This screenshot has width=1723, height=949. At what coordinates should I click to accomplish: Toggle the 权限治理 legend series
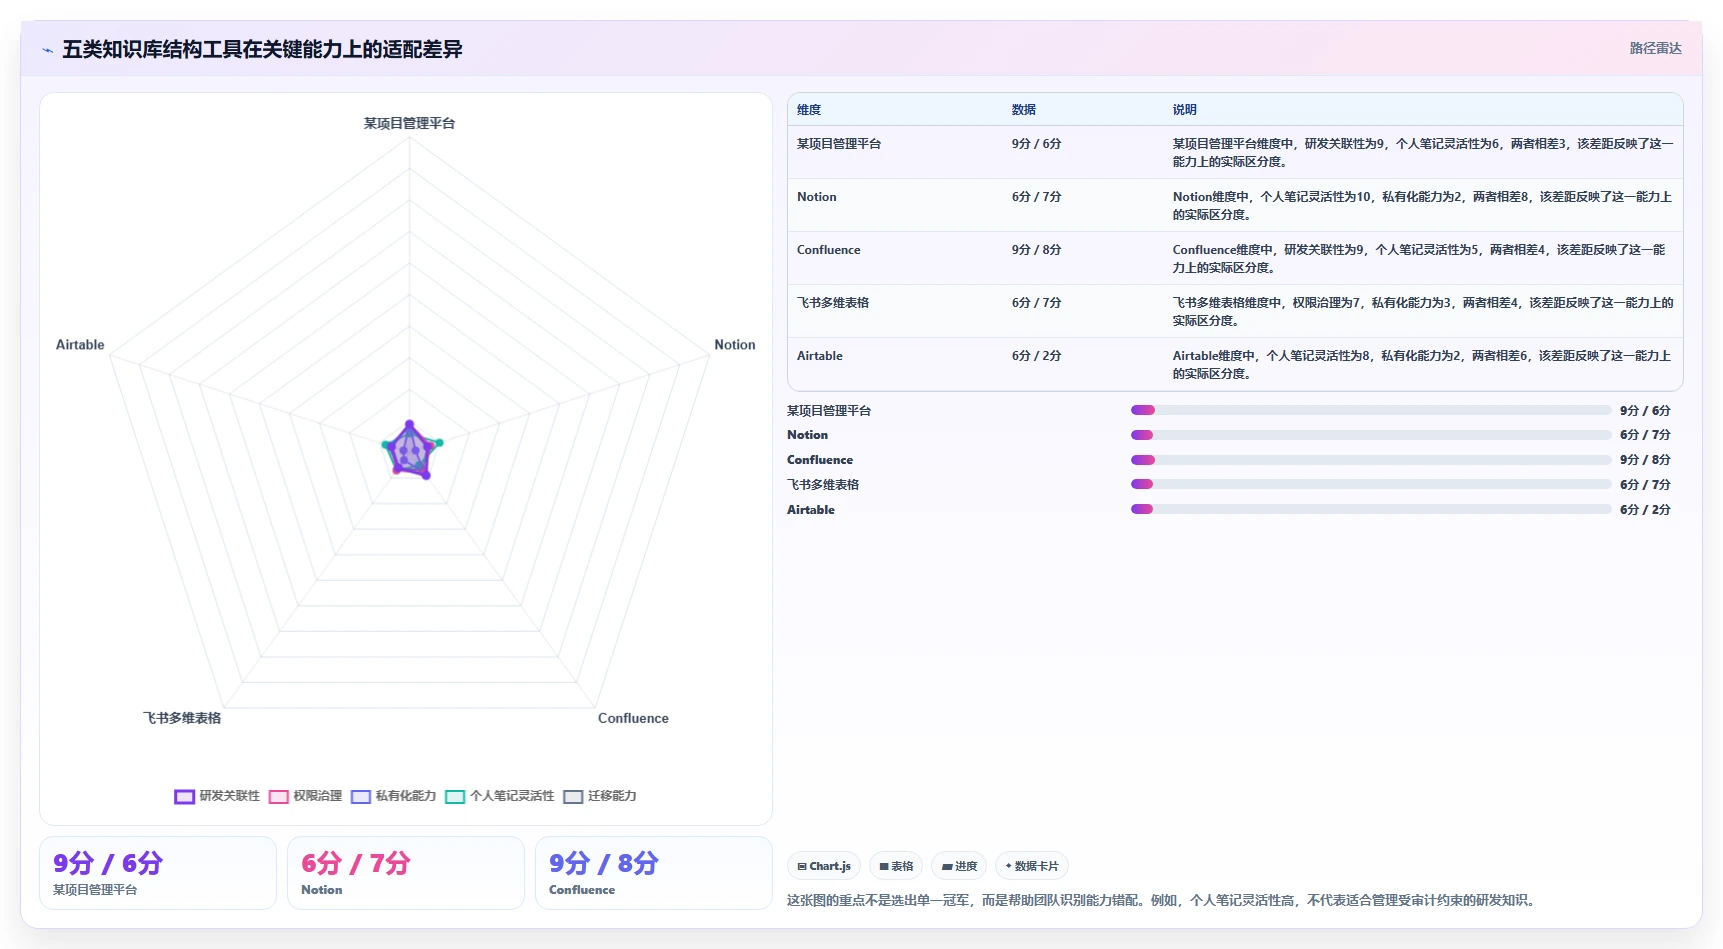(306, 796)
